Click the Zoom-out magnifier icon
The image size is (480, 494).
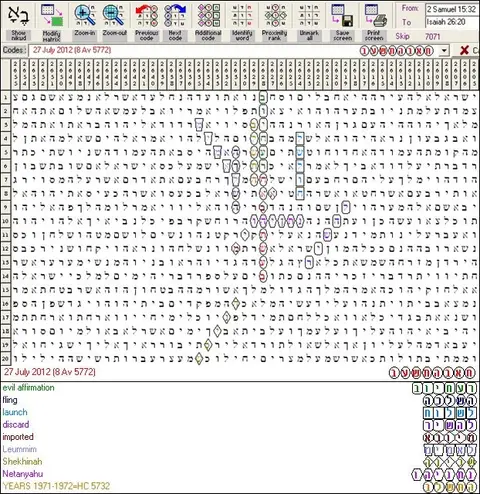[x=114, y=16]
